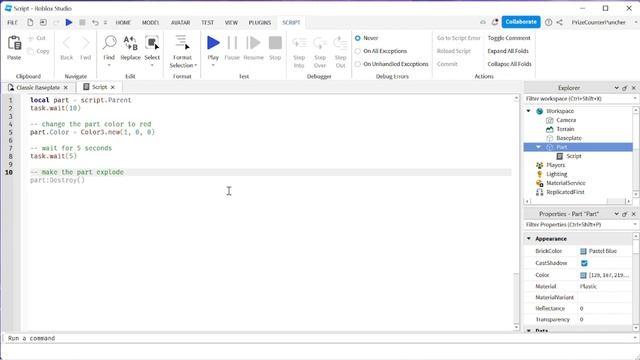Click the Resume test button

pyautogui.click(x=253, y=42)
